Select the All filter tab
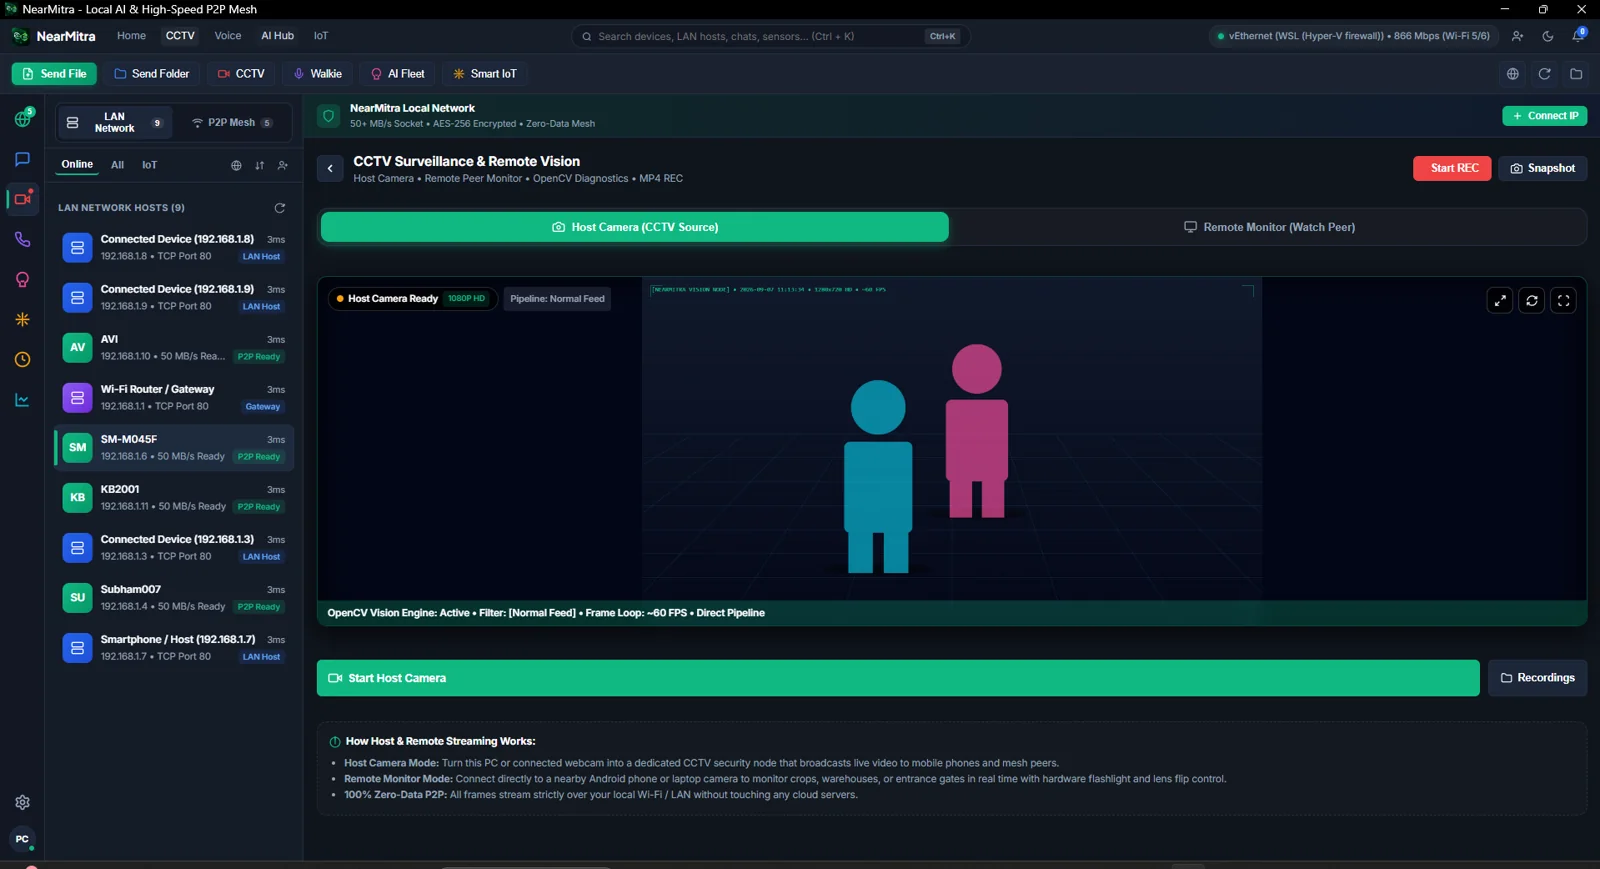 point(117,165)
